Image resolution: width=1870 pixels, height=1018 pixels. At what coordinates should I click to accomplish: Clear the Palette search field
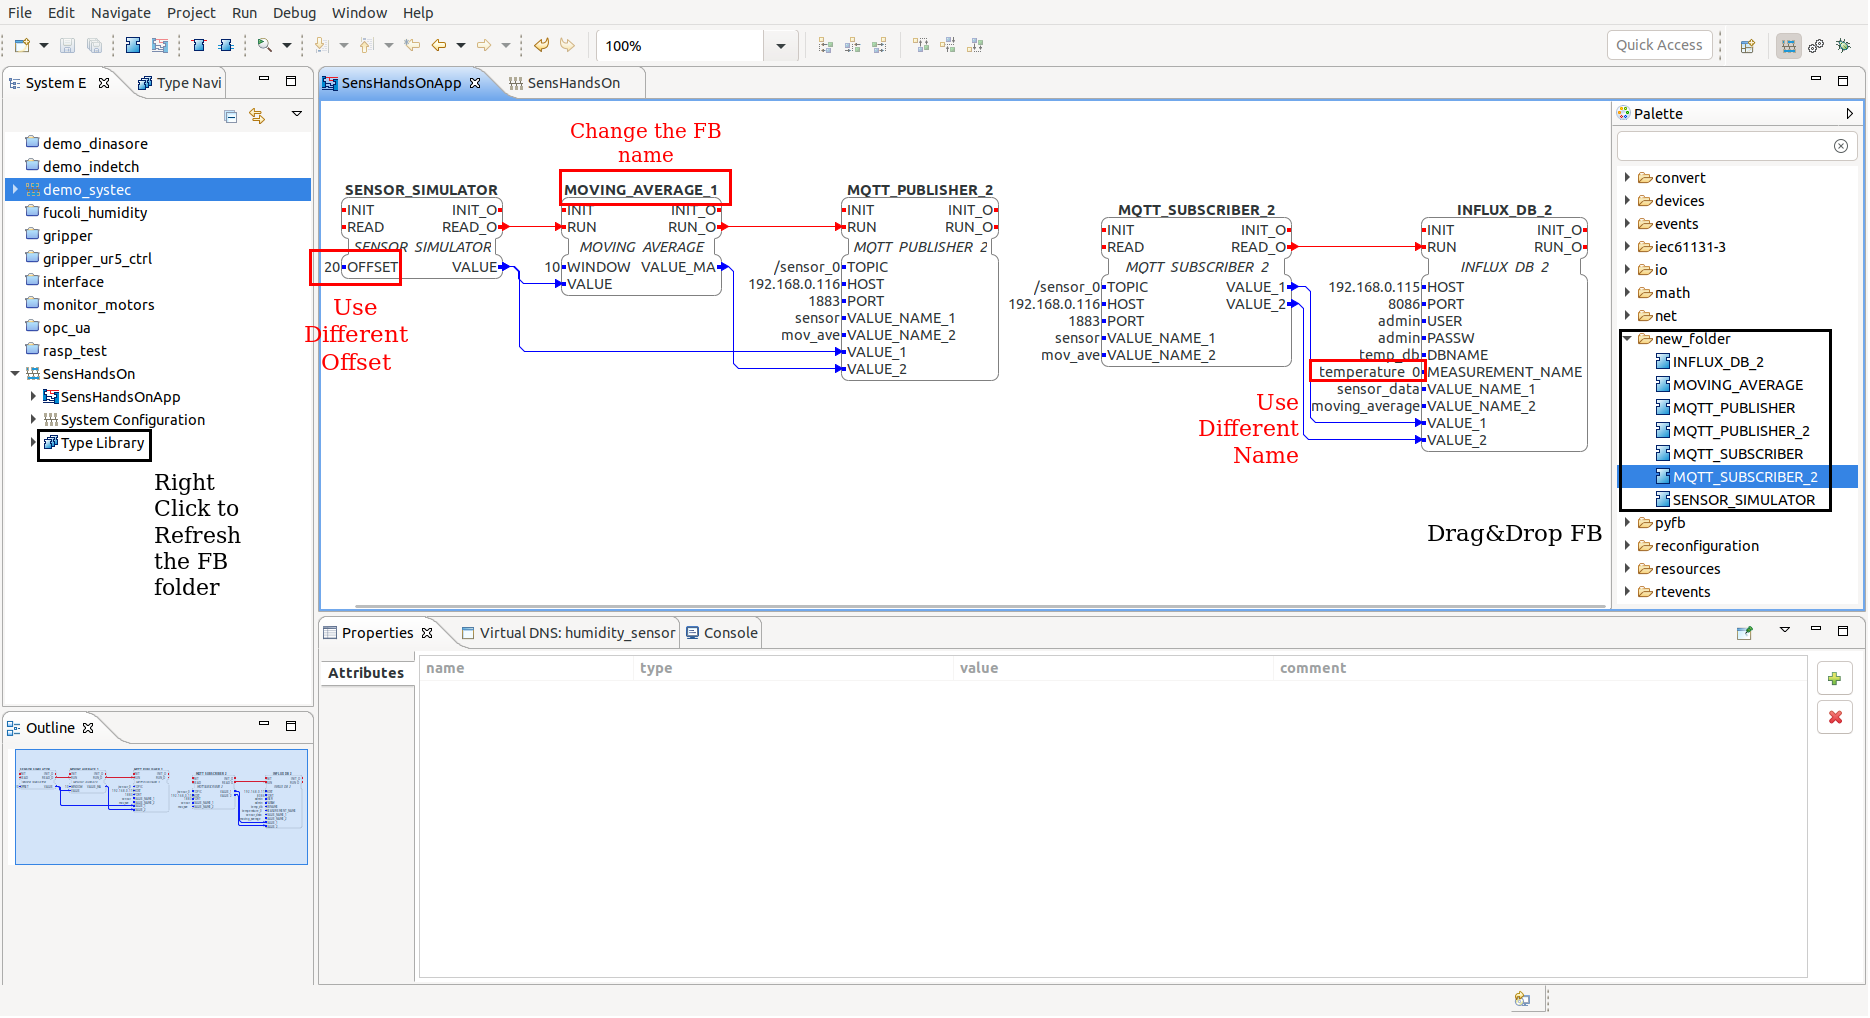pos(1840,146)
